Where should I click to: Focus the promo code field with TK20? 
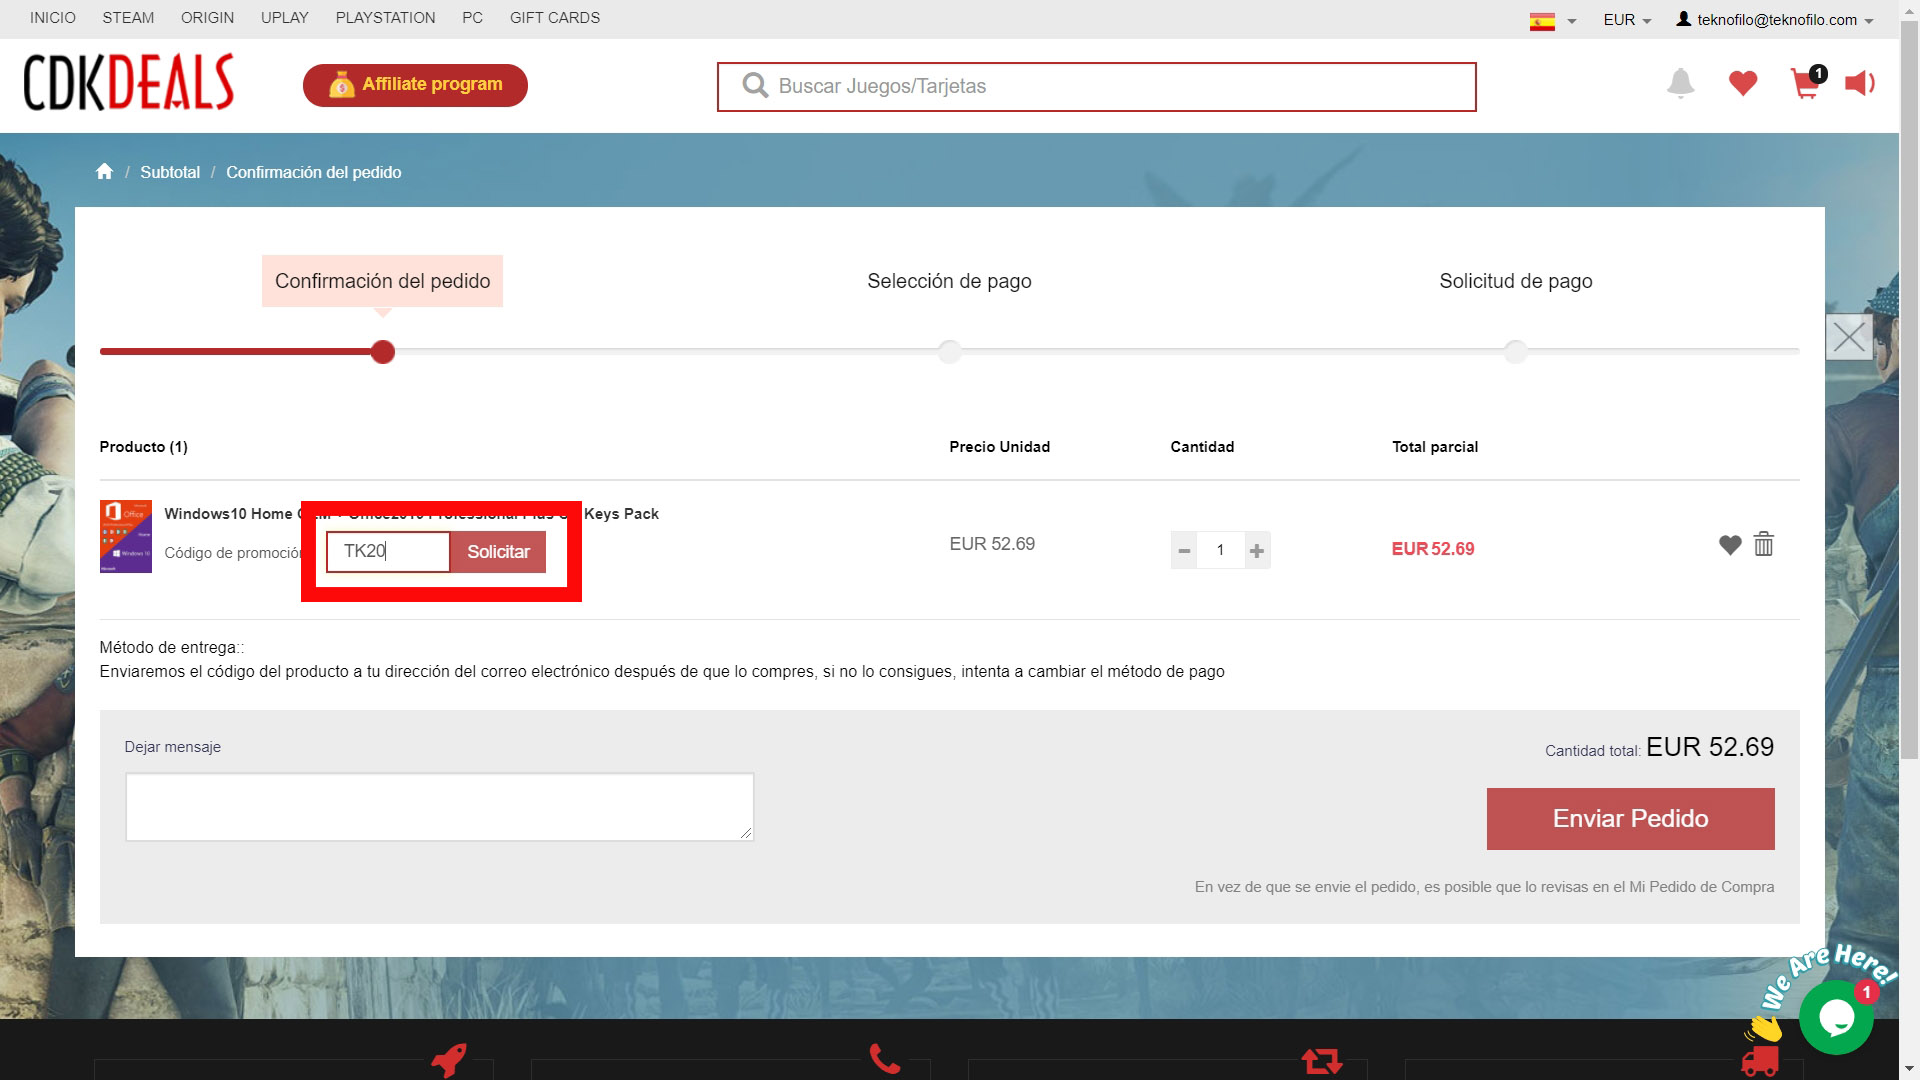point(388,552)
